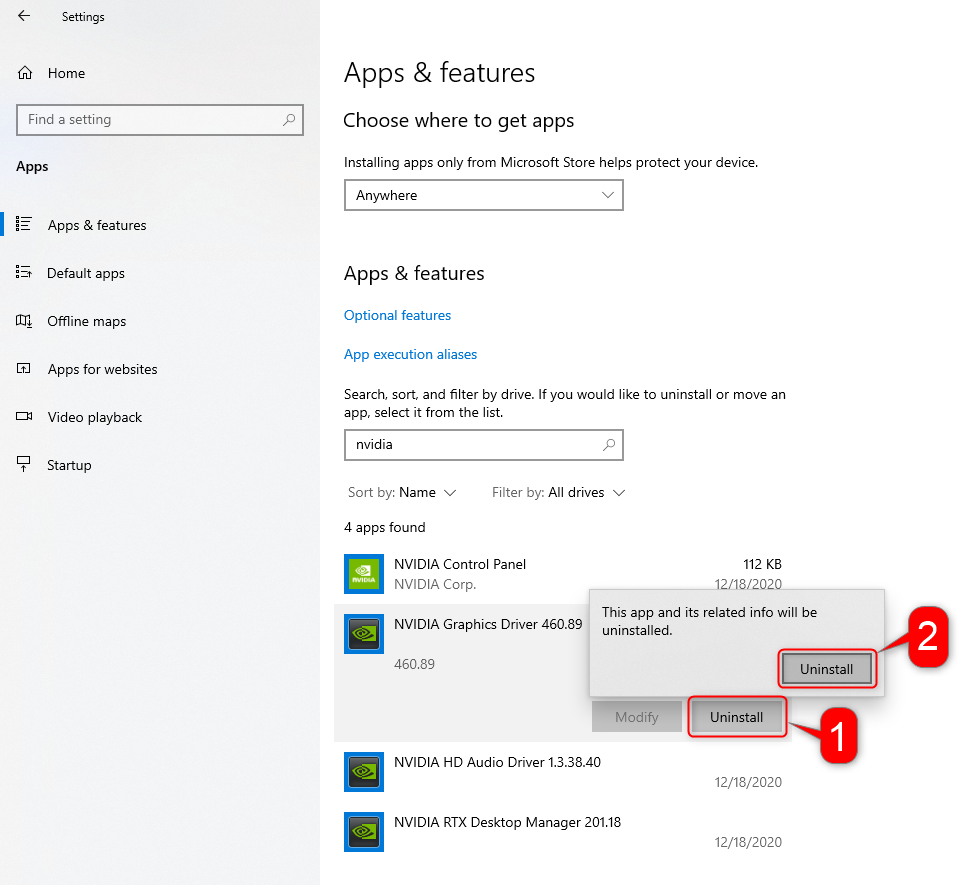The width and height of the screenshot is (976, 885).
Task: Click the app search field containing nvidia
Action: 484,445
